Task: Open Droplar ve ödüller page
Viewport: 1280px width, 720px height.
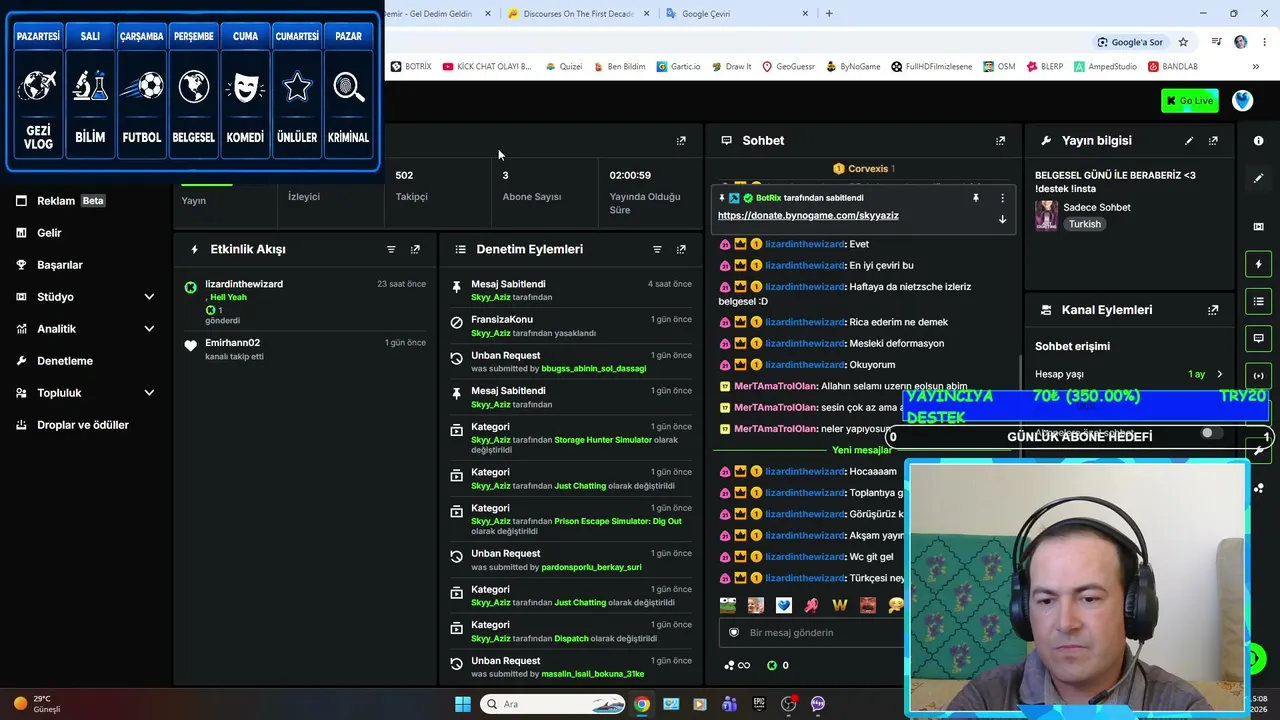Action: (83, 425)
